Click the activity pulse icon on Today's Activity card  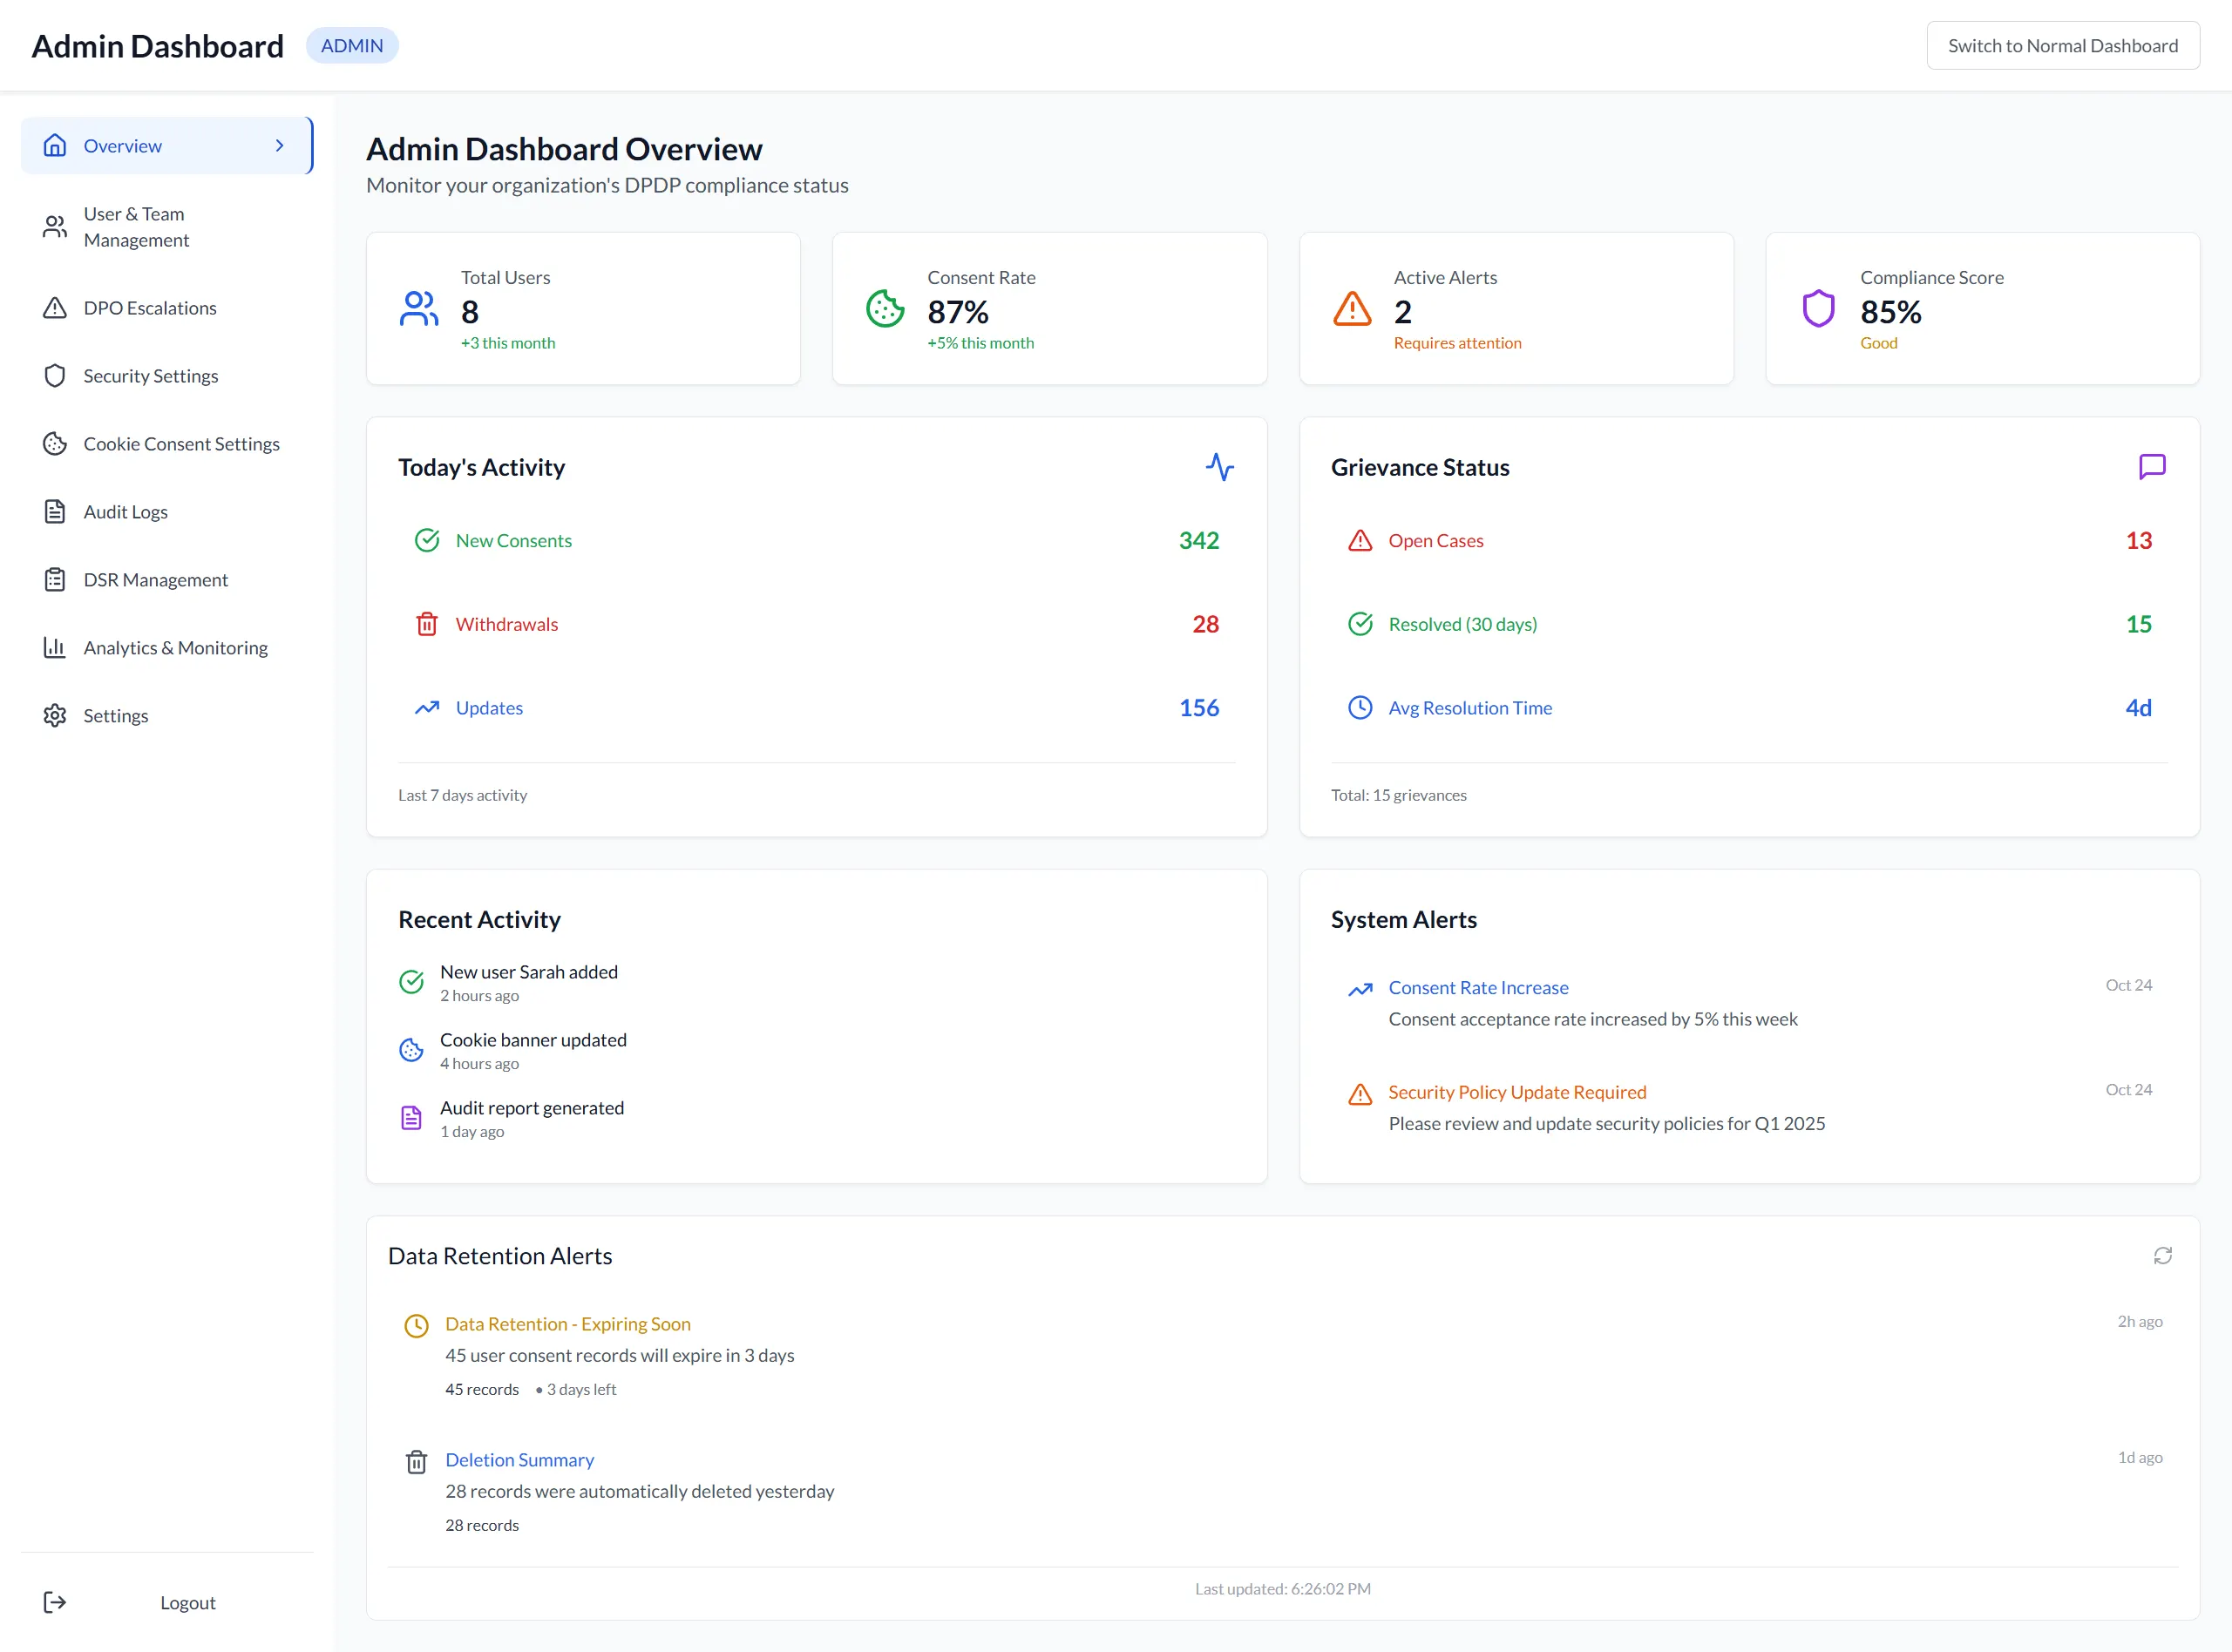click(1220, 466)
